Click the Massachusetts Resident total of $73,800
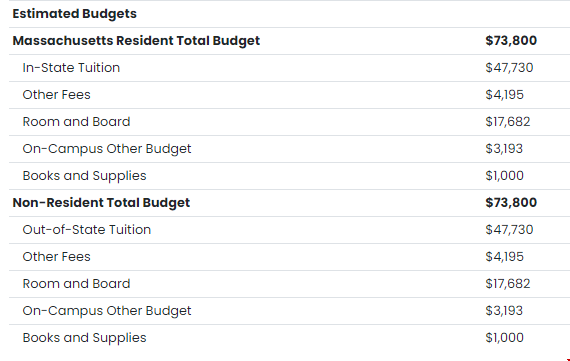 point(511,41)
